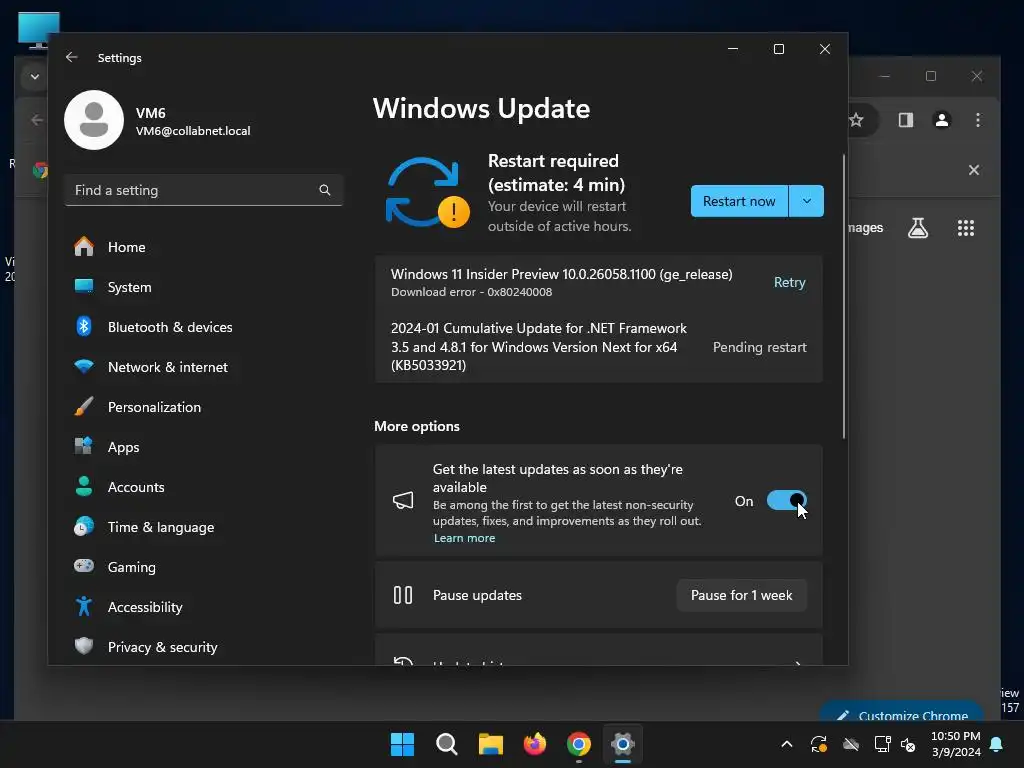The width and height of the screenshot is (1024, 768).
Task: Click the Accessibility figure icon
Action: 84,607
